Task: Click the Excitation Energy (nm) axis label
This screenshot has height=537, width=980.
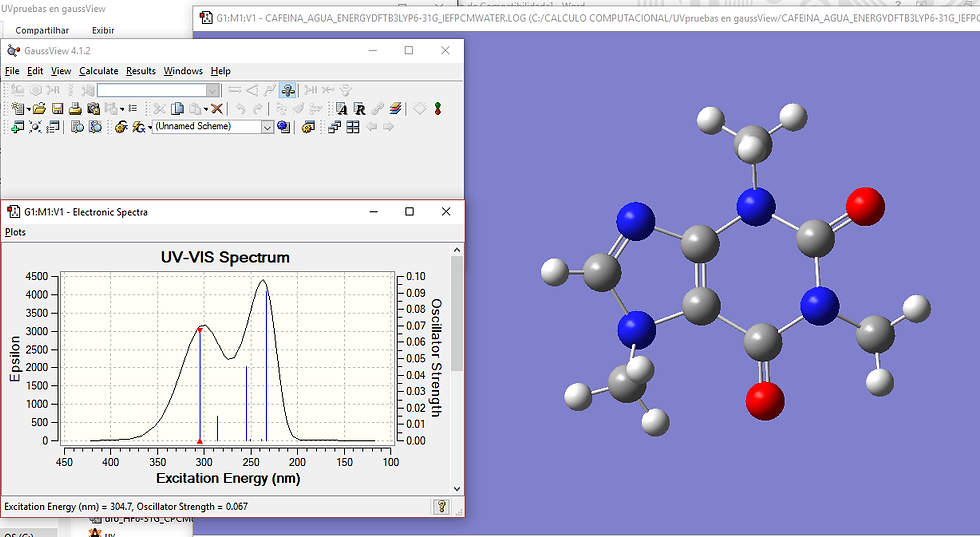Action: coord(228,478)
